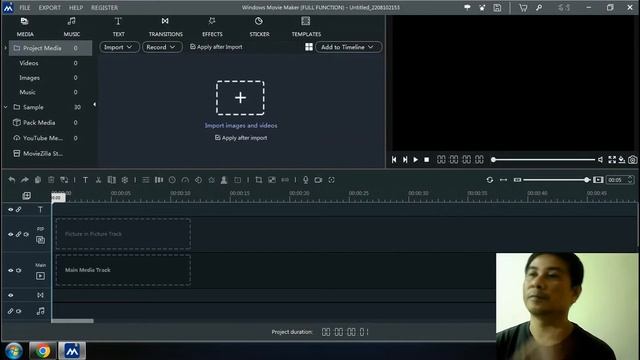Click the key register icon in title bar
This screenshot has width=640, height=360.
[x=539, y=8]
